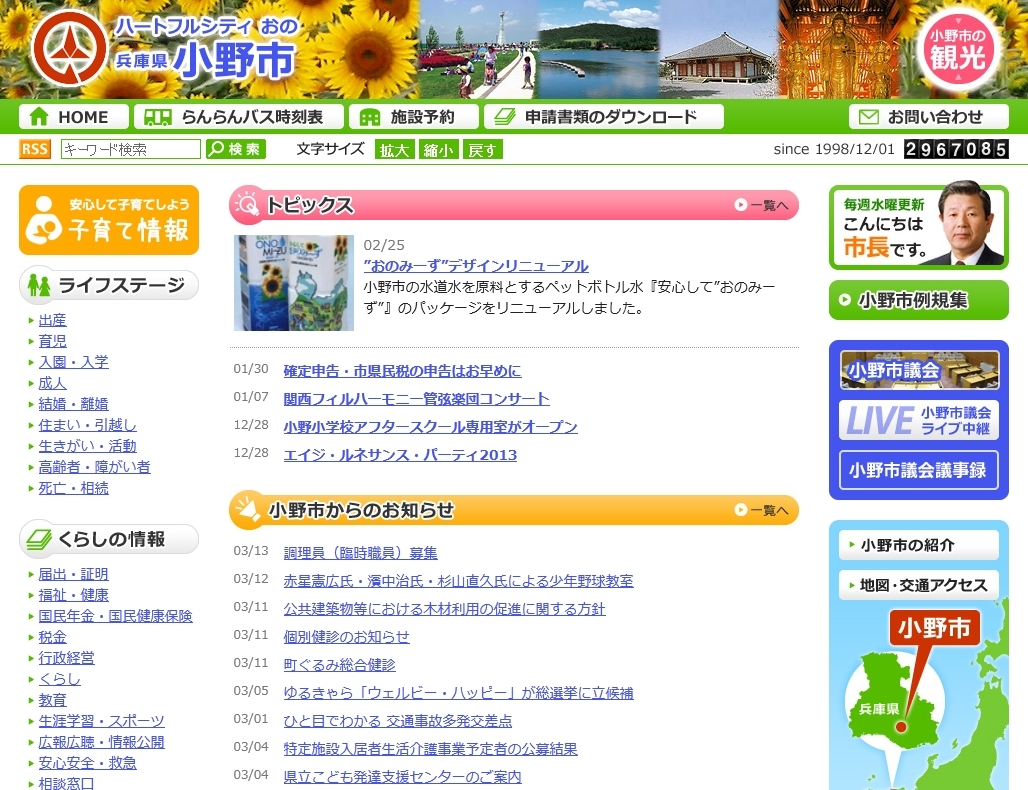
Task: Go to HOME in navigation bar
Action: pos(73,117)
